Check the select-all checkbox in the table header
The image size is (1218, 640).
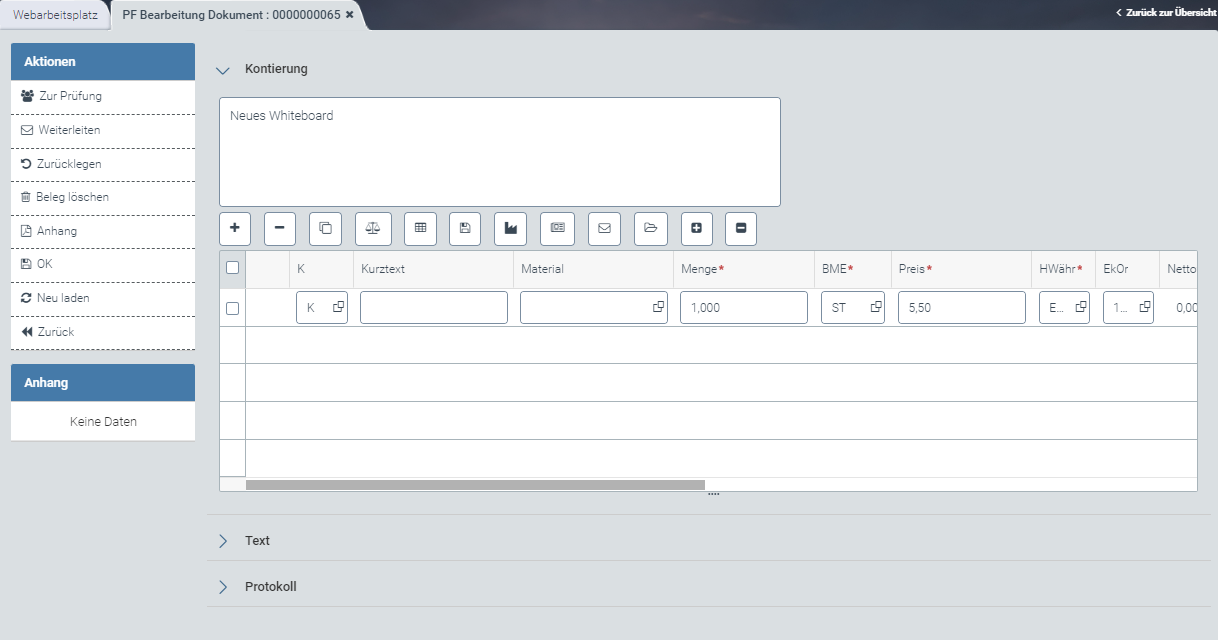click(232, 268)
